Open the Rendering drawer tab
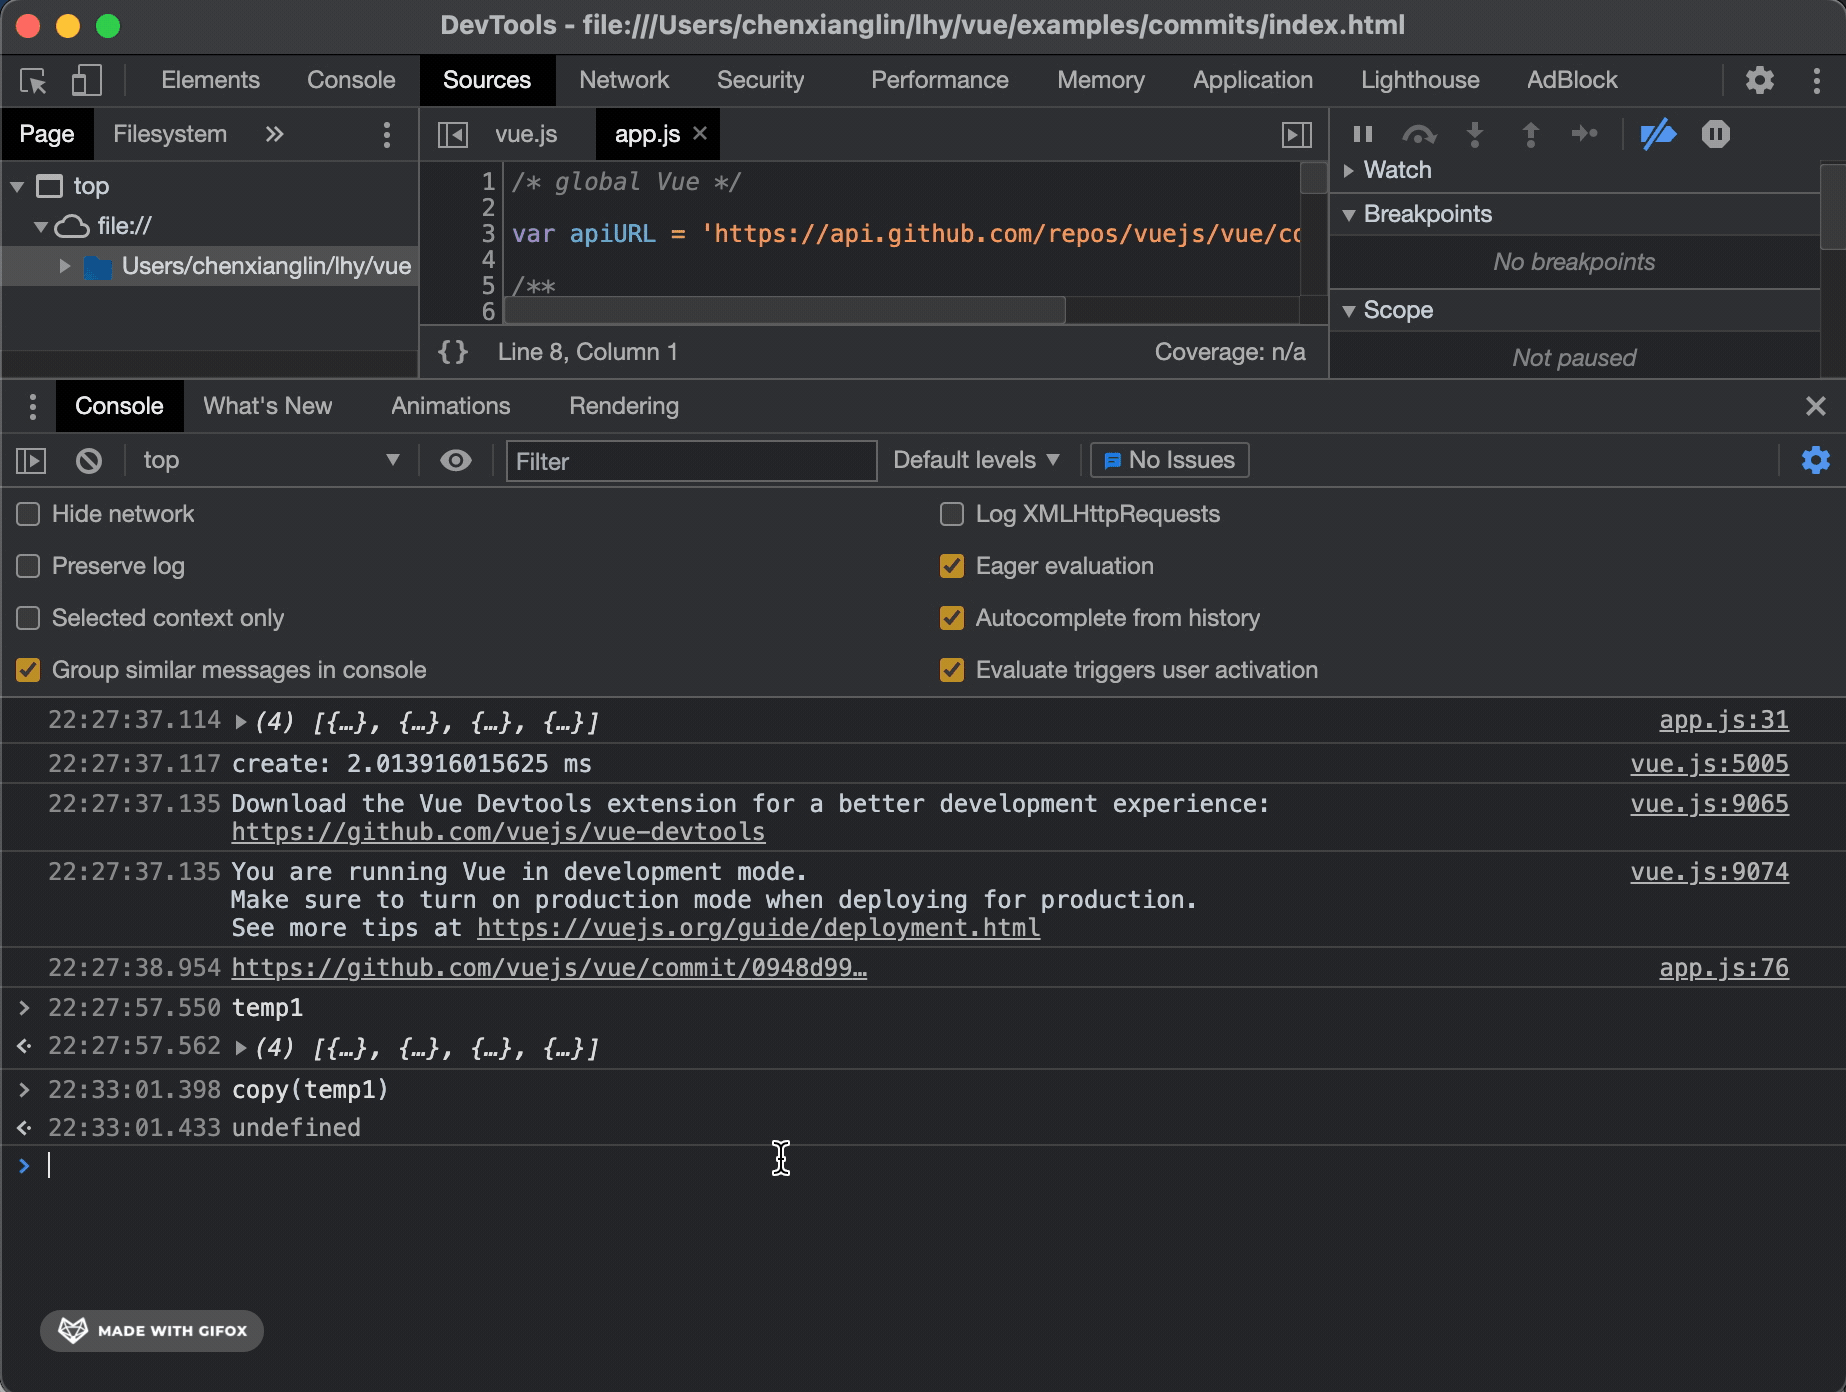1846x1392 pixels. [624, 406]
